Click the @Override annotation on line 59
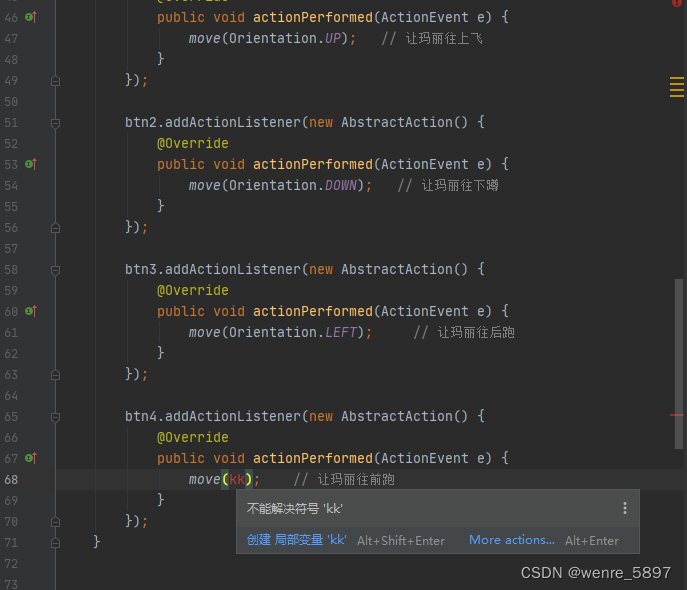 click(x=193, y=290)
